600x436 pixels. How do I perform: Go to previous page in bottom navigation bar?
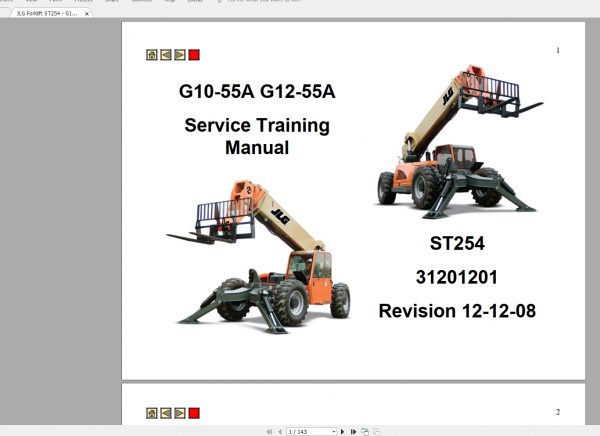pos(280,432)
